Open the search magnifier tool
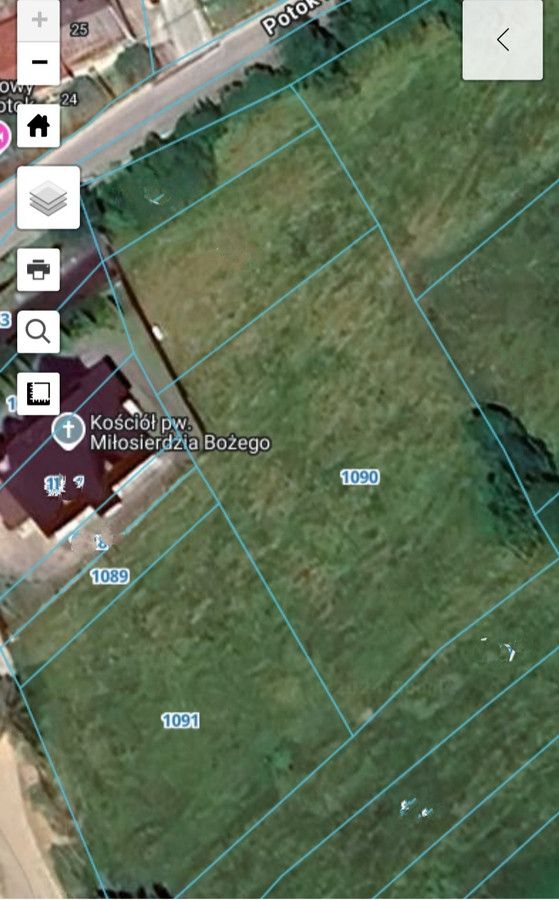This screenshot has width=559, height=900. point(38,332)
